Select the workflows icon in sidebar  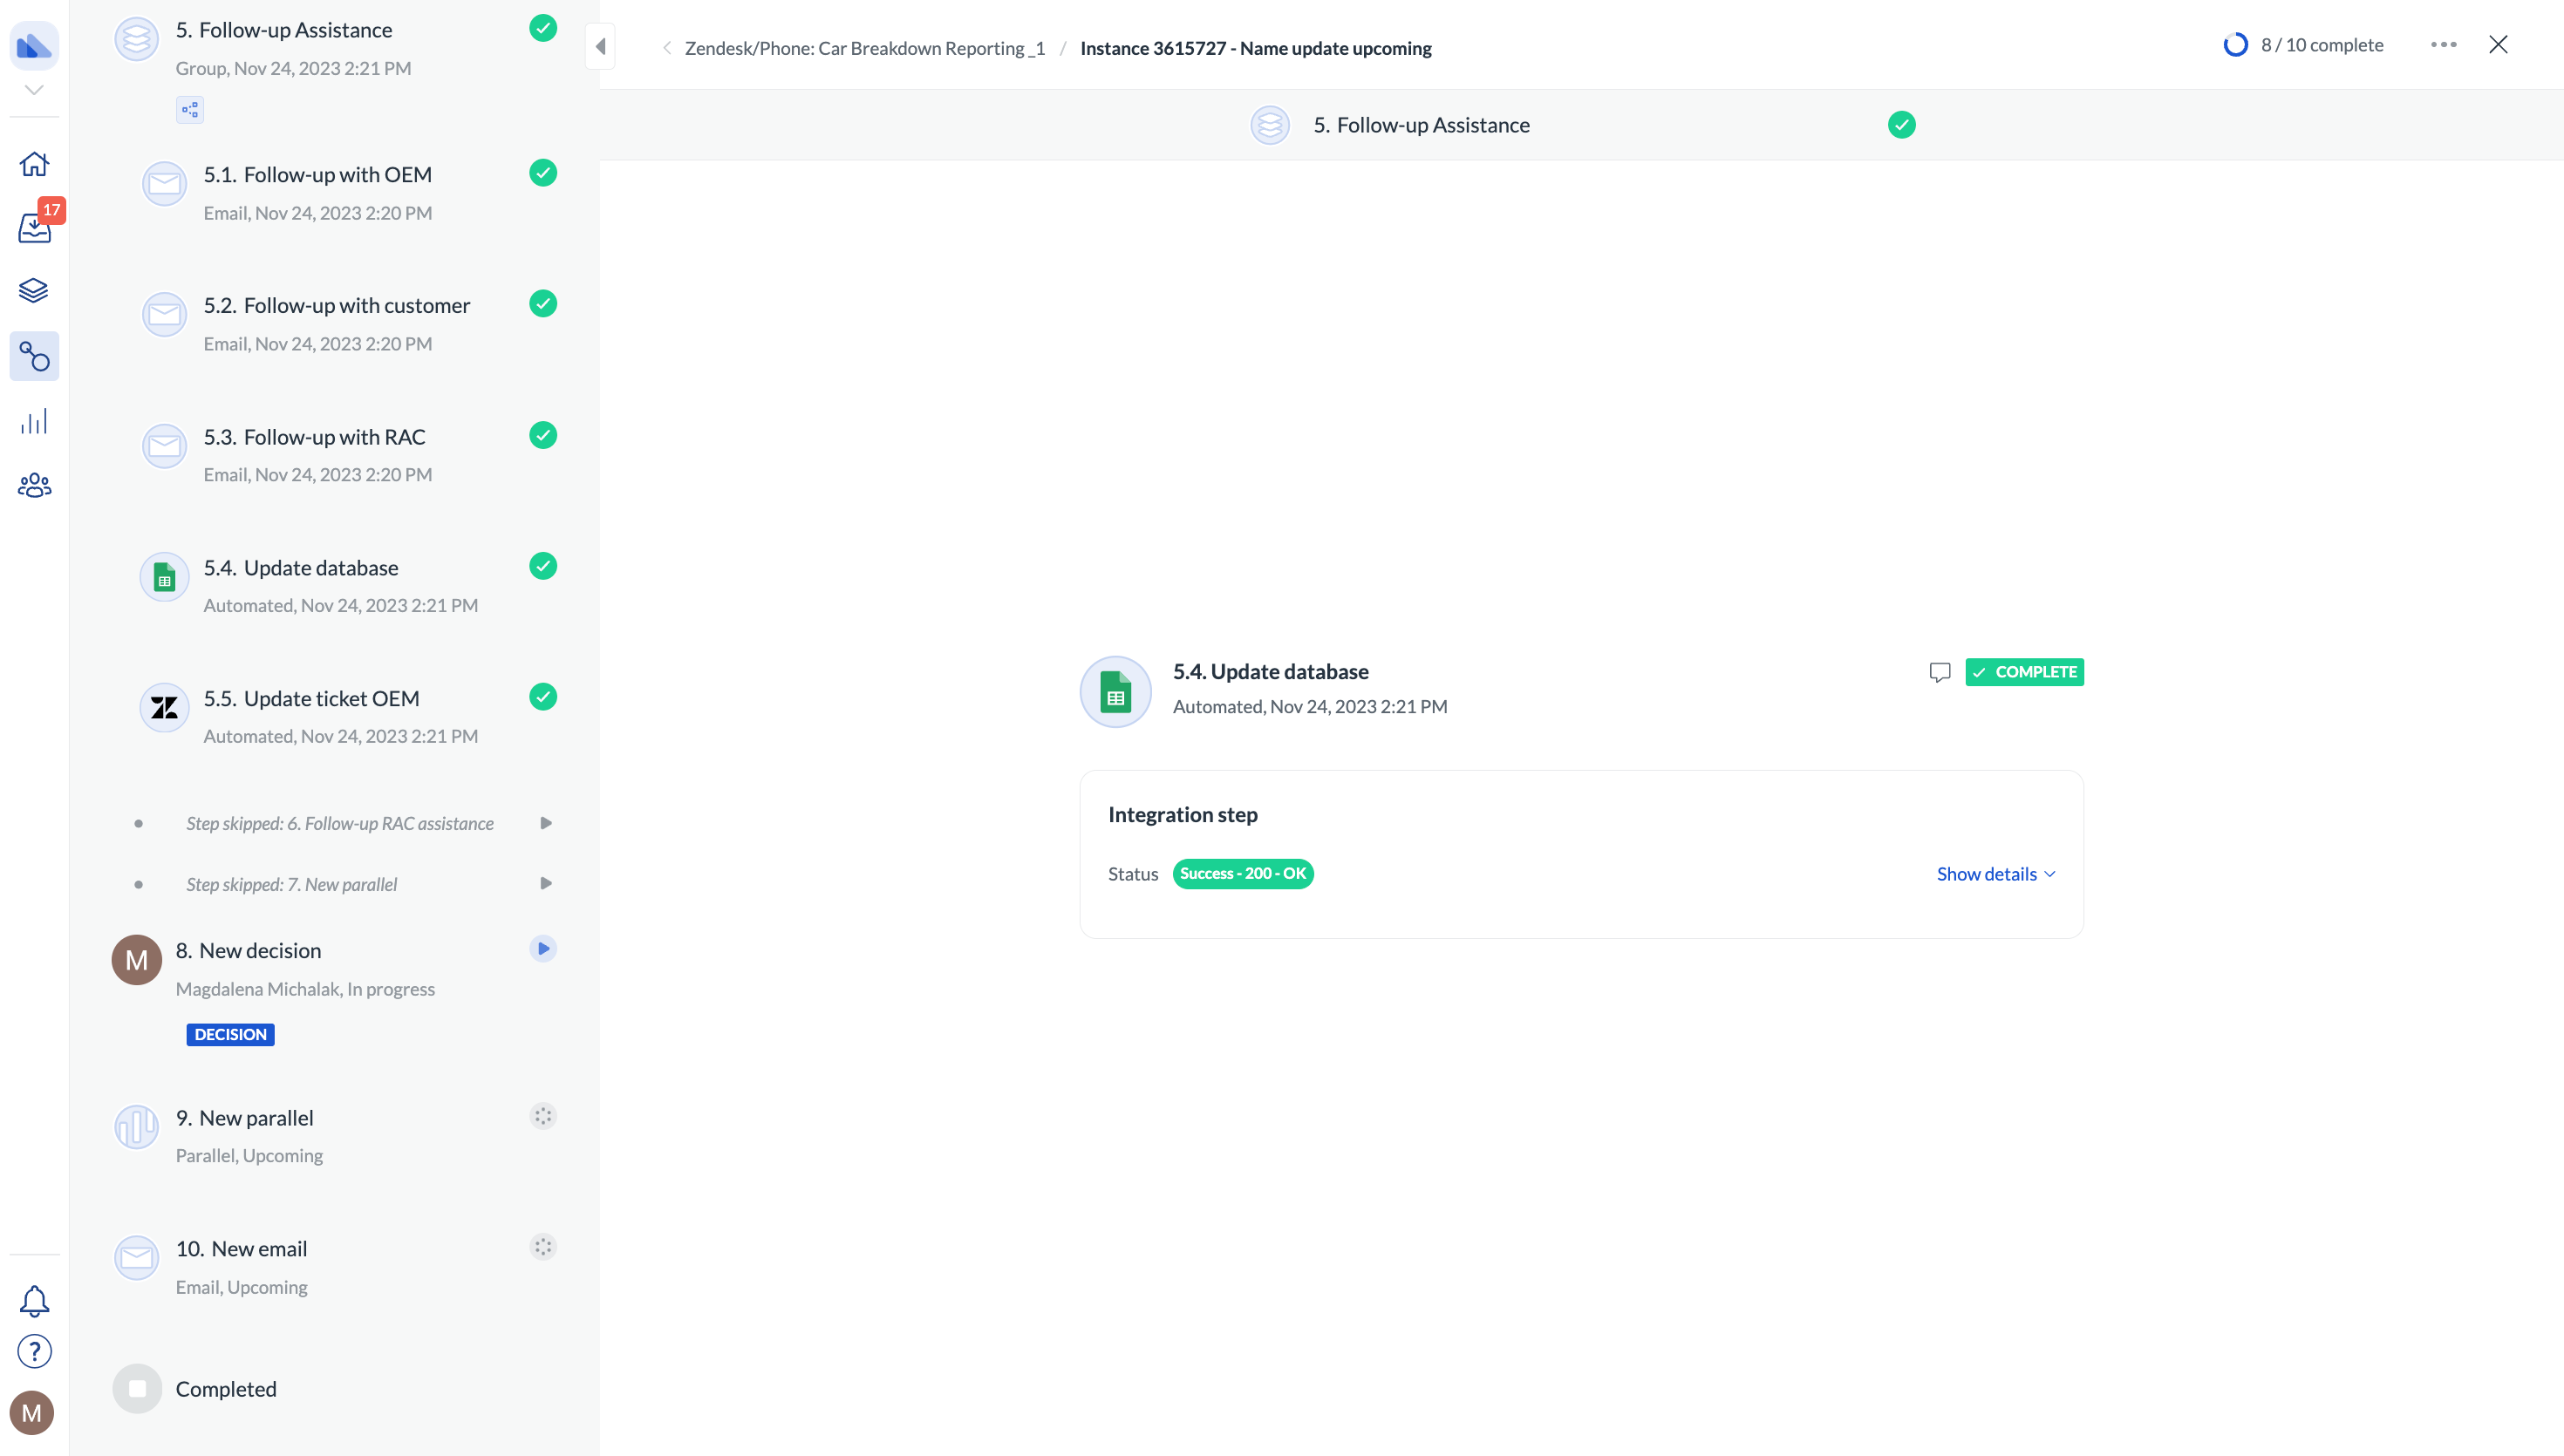pos(34,356)
